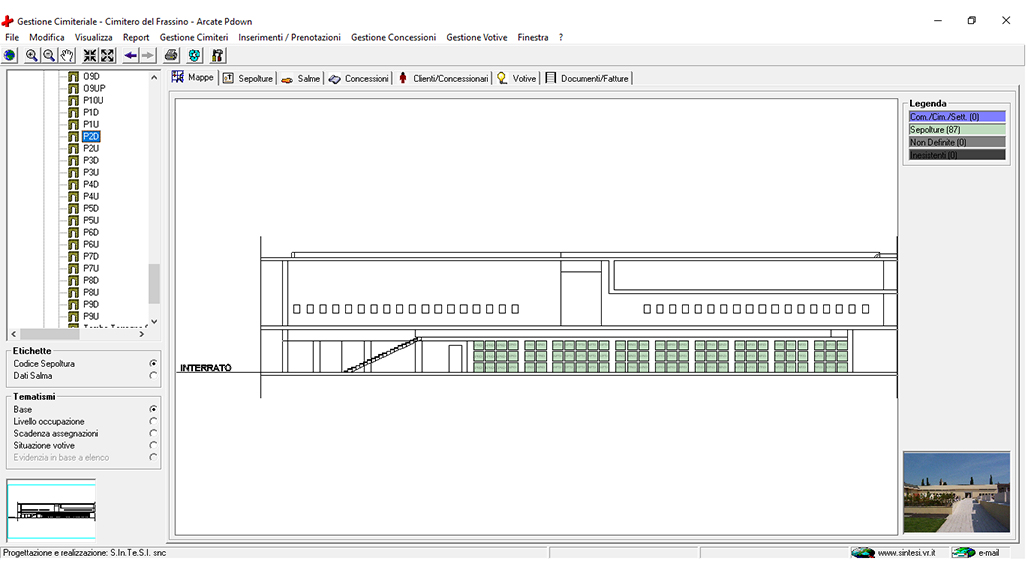Open the Modifica menu

(47, 37)
